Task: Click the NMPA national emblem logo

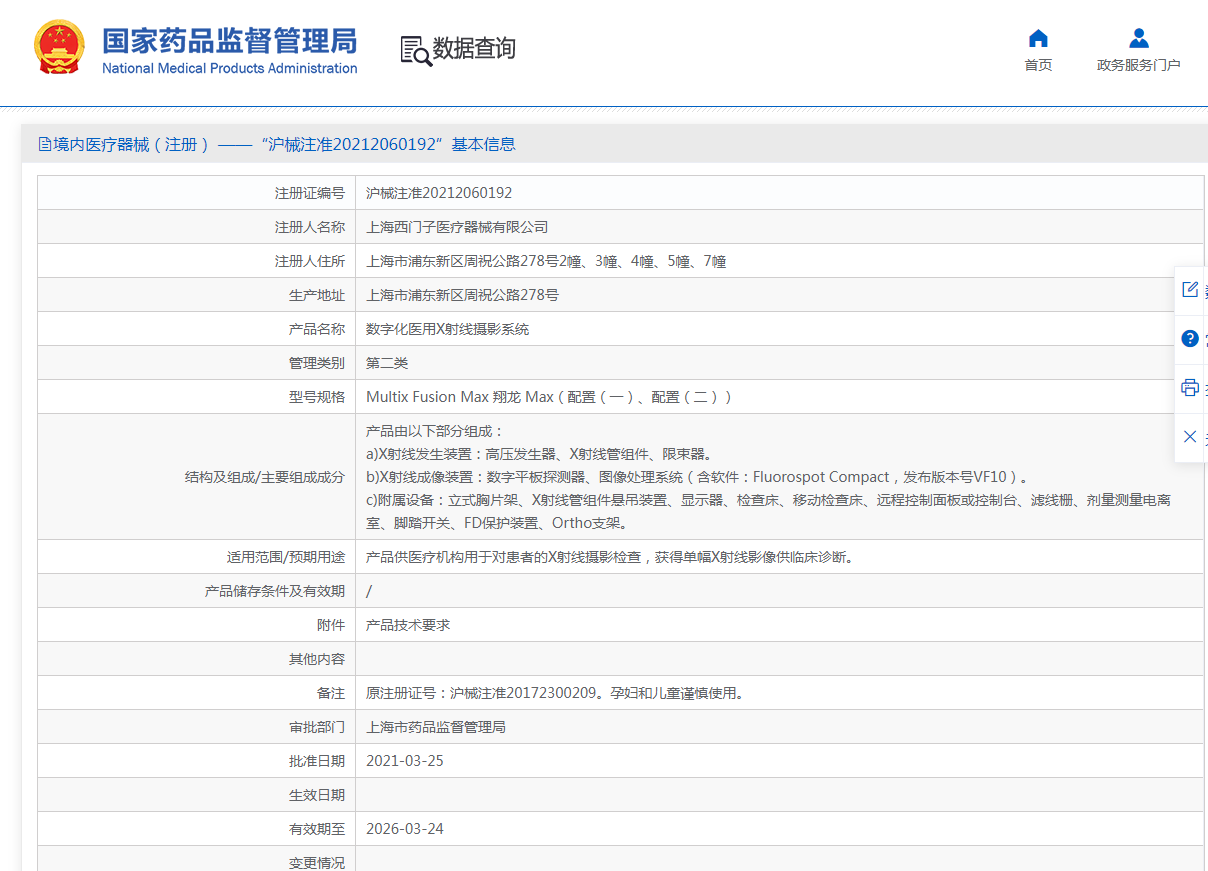Action: coord(60,47)
